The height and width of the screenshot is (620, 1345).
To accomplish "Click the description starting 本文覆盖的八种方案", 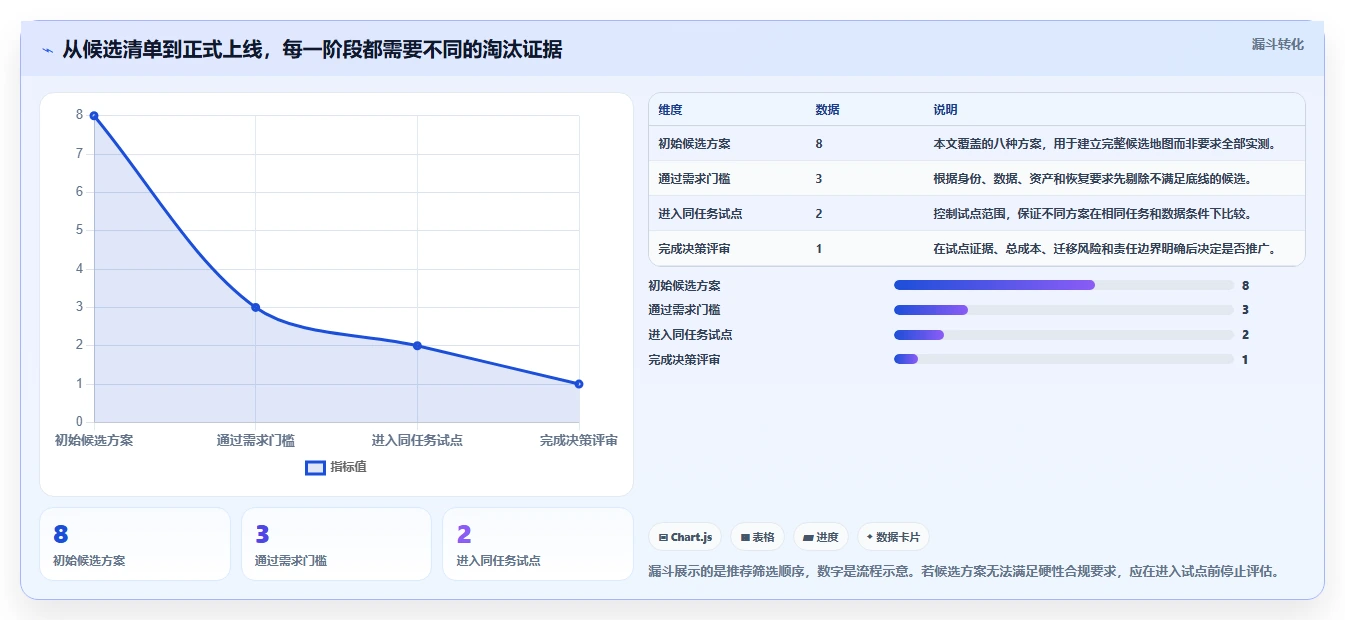I will [1106, 144].
